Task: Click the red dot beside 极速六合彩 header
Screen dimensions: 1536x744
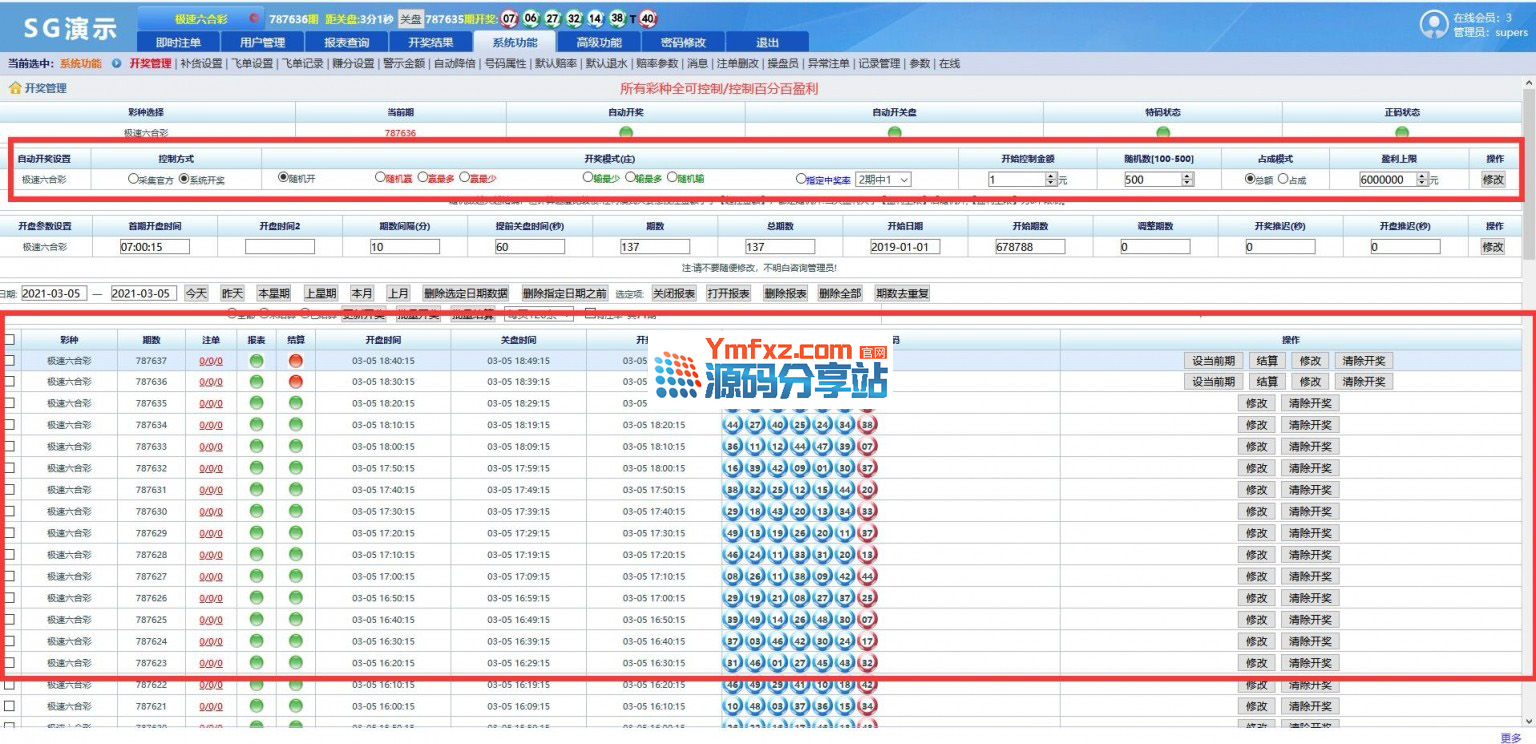Action: (253, 19)
